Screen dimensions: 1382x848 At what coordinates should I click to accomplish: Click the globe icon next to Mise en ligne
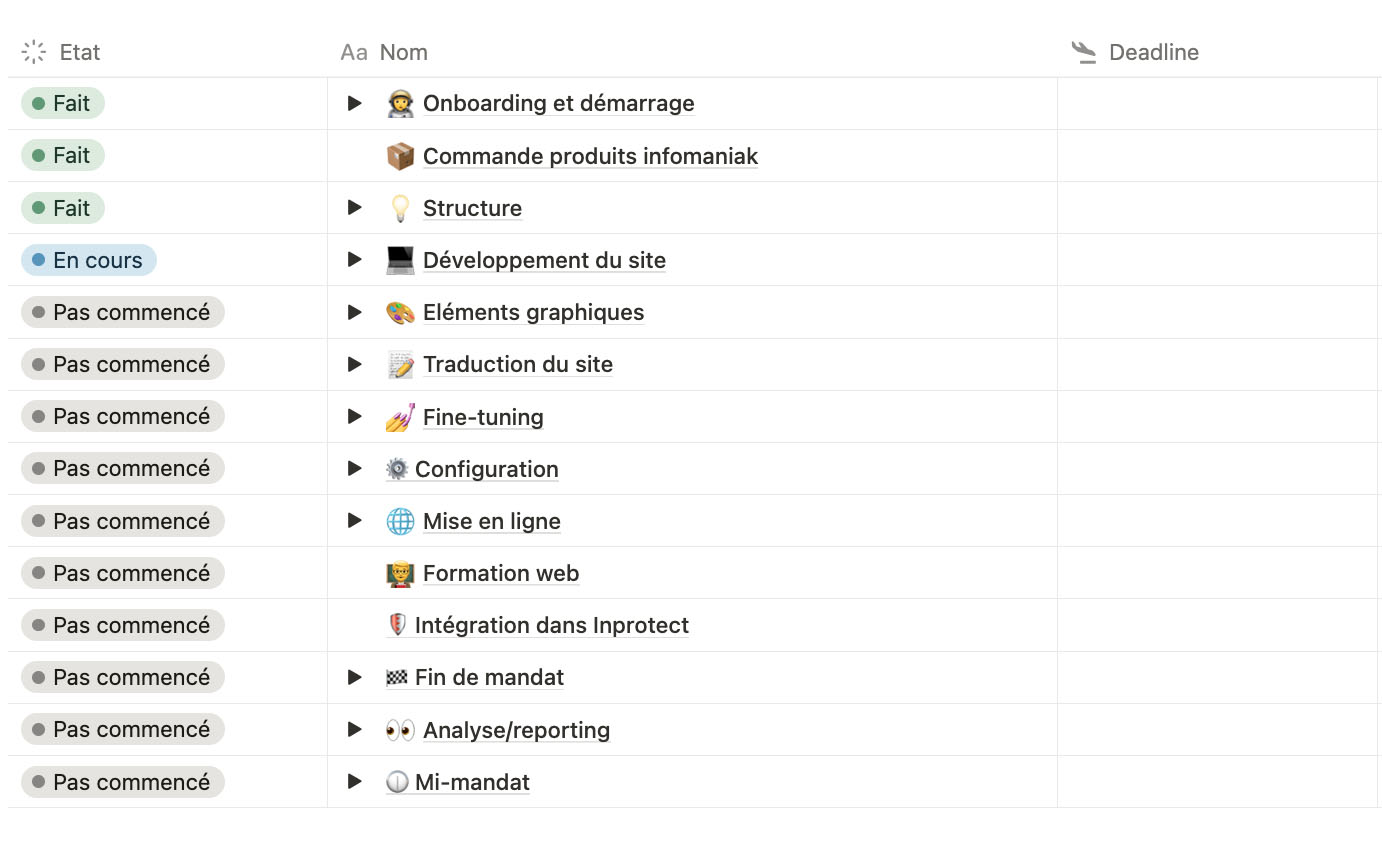coord(400,521)
